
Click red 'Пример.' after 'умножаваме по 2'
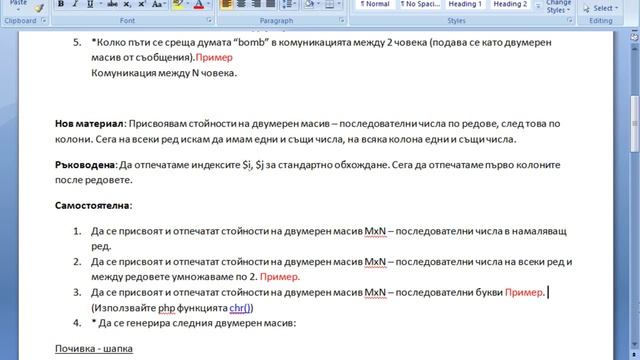280,277
